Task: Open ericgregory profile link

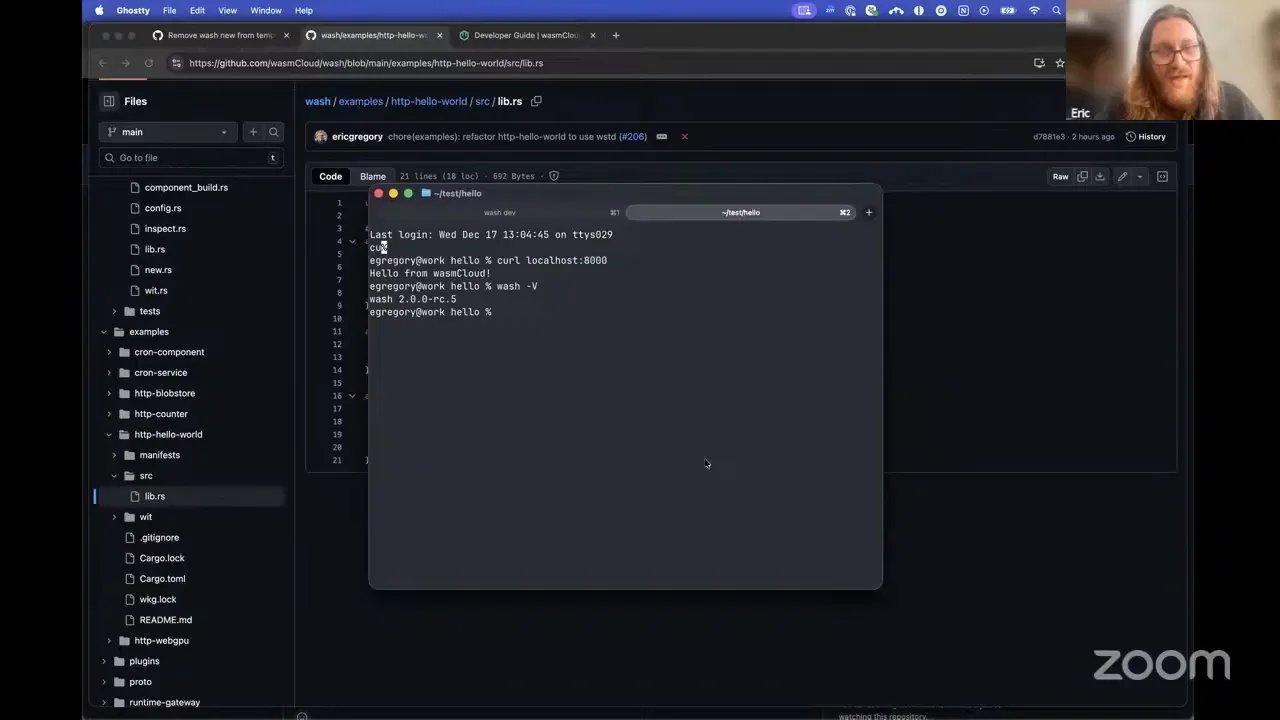Action: (357, 137)
